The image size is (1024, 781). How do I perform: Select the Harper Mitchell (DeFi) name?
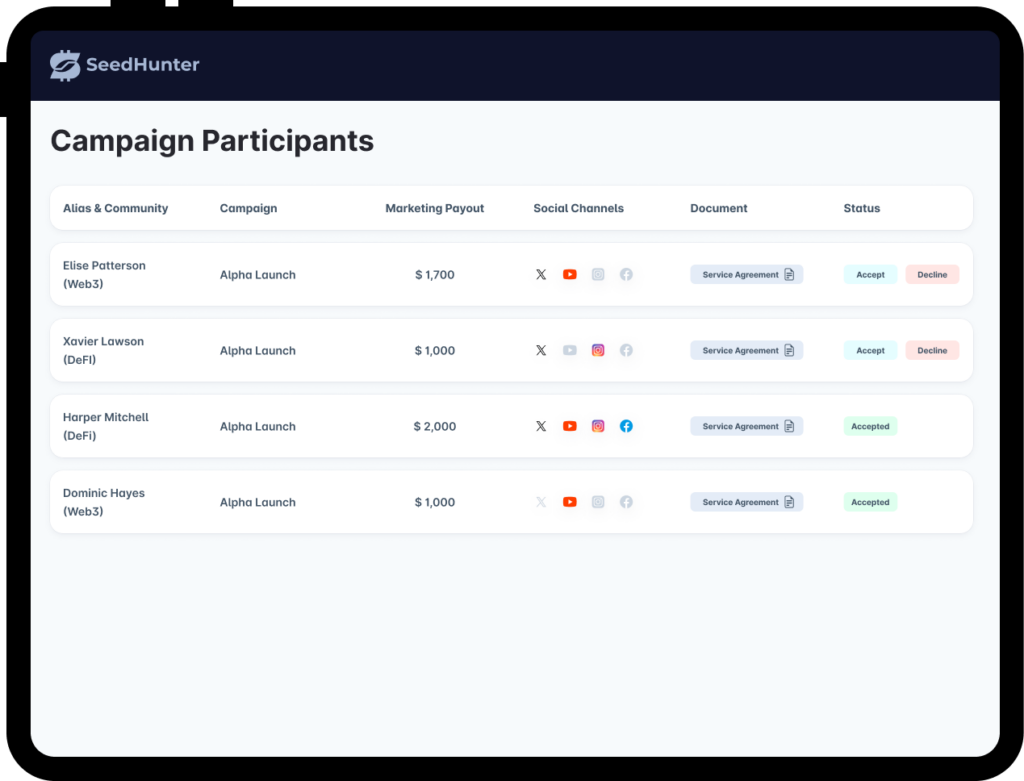pyautogui.click(x=106, y=426)
